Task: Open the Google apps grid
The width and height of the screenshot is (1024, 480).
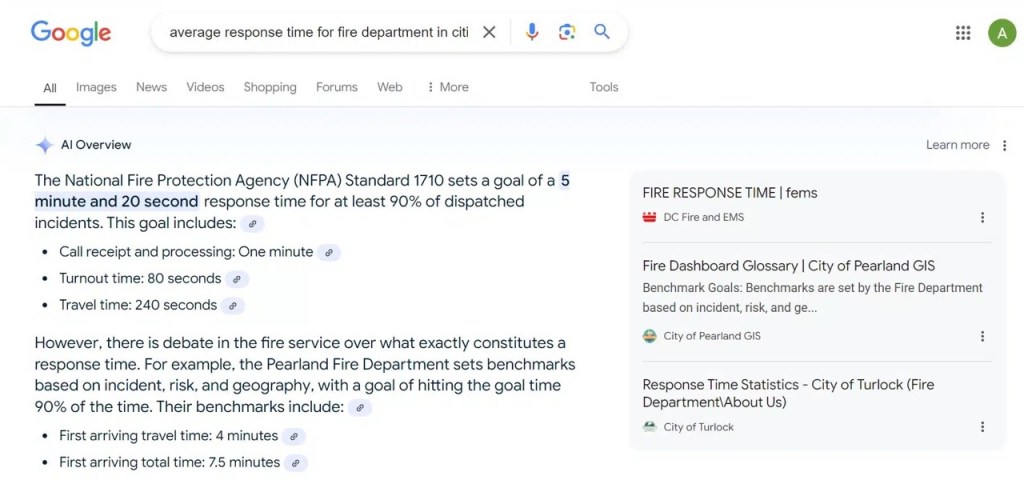Action: point(963,33)
